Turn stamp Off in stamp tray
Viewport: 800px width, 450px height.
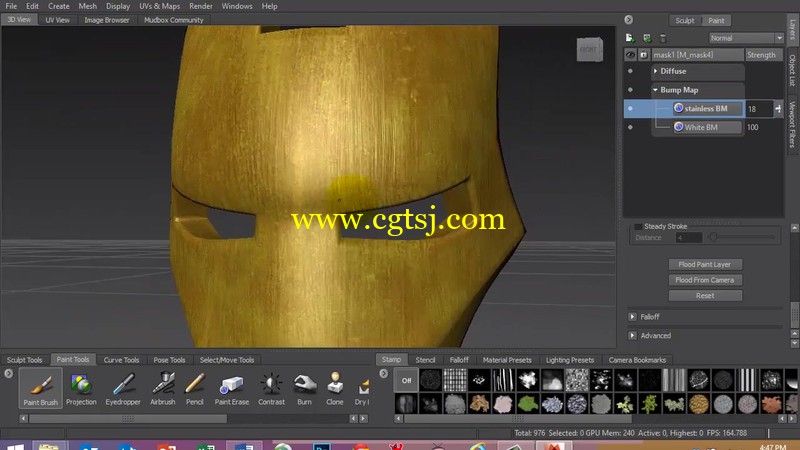pyautogui.click(x=406, y=380)
